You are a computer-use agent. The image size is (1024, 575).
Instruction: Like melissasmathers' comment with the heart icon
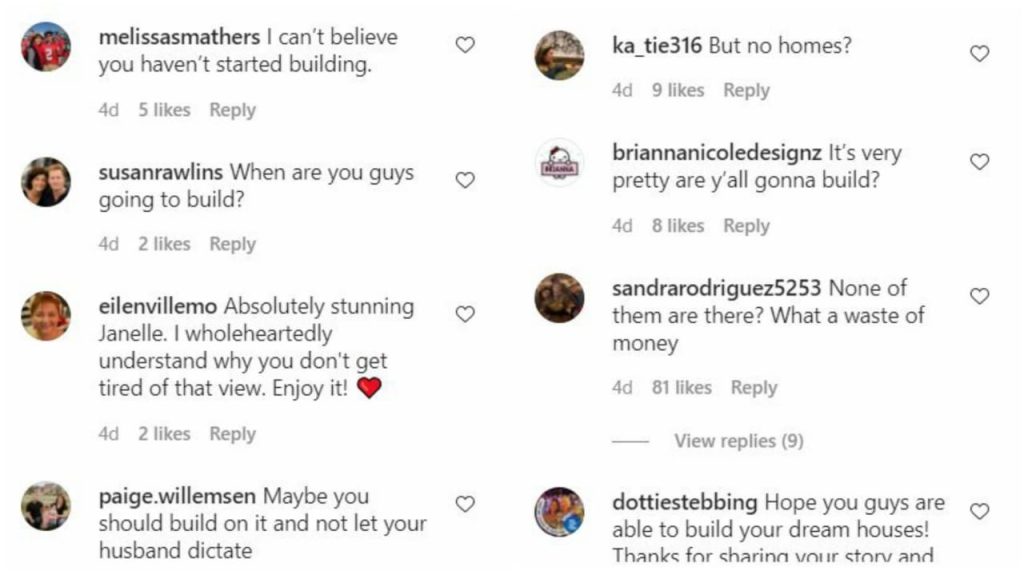465,45
